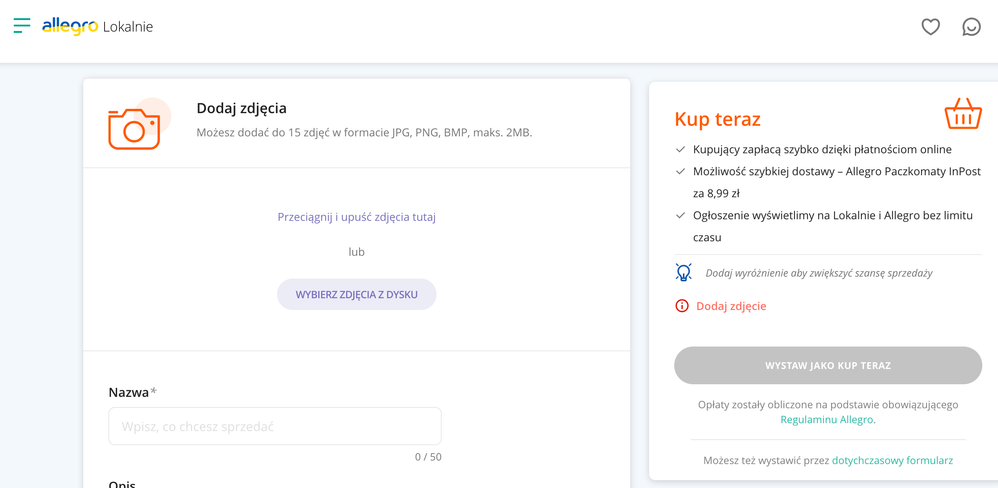
Task: Focus the Nazwa input field
Action: point(275,426)
